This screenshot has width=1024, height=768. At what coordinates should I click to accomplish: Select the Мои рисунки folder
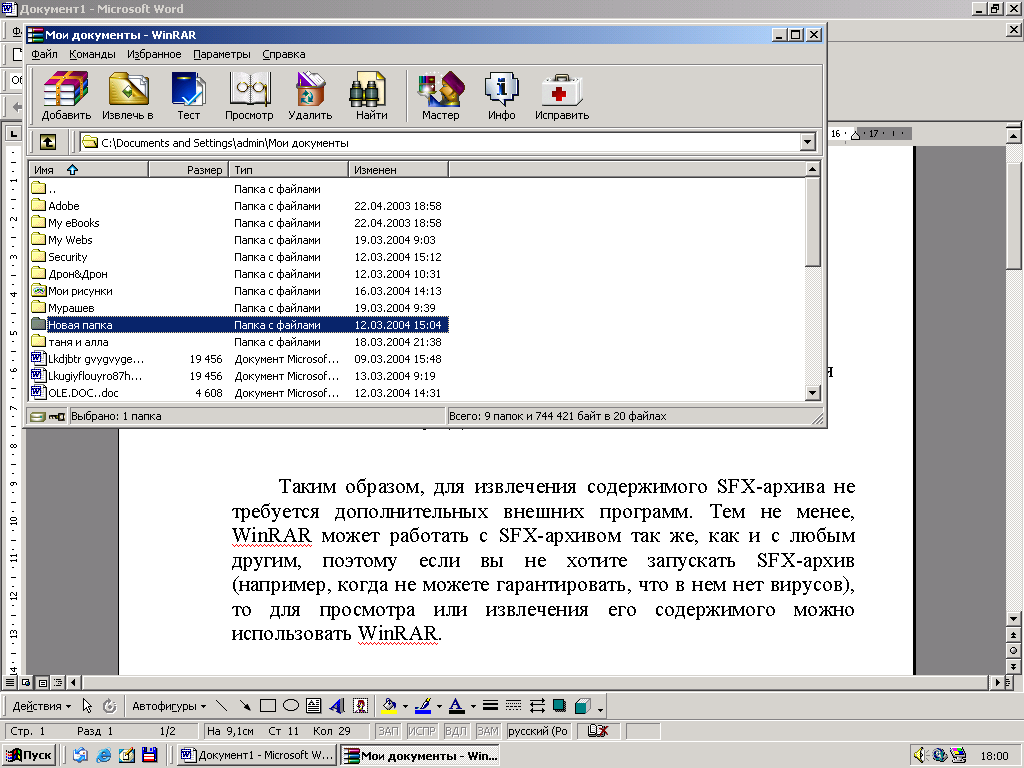(x=239, y=291)
